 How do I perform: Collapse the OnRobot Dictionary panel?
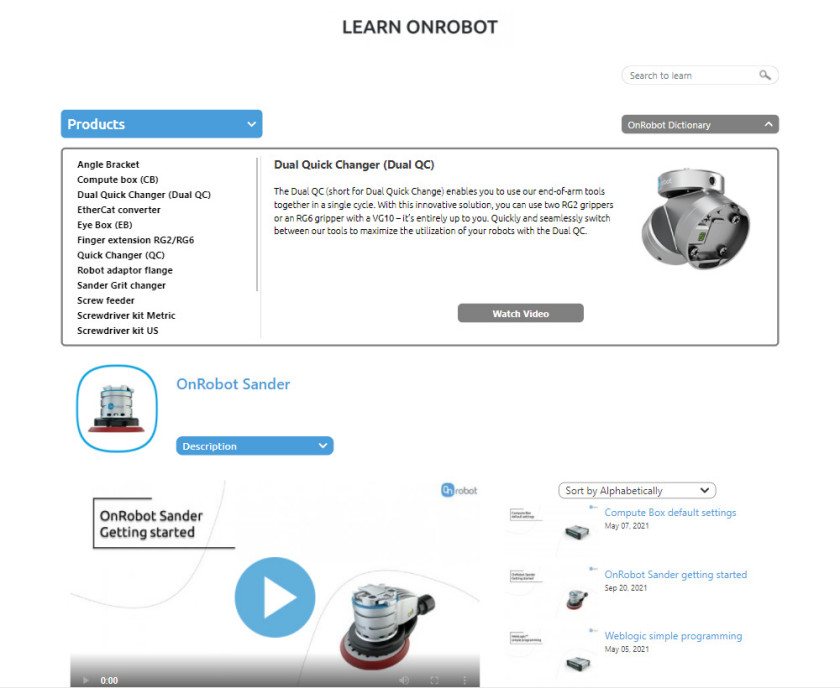click(700, 124)
